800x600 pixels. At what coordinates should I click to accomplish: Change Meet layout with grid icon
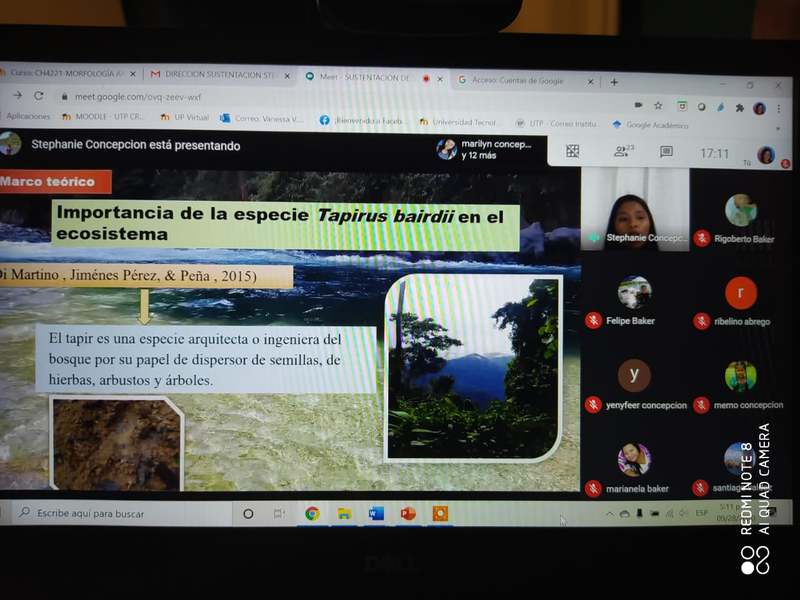click(573, 151)
